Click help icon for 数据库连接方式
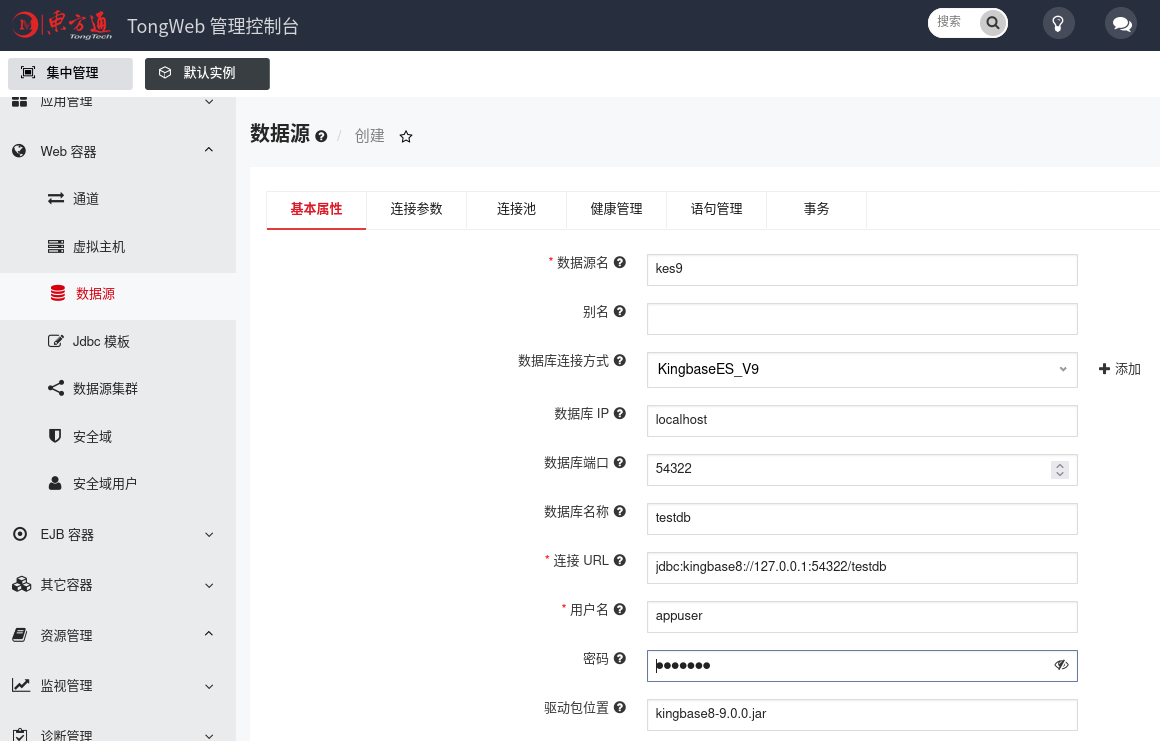This screenshot has width=1160, height=741. 620,360
